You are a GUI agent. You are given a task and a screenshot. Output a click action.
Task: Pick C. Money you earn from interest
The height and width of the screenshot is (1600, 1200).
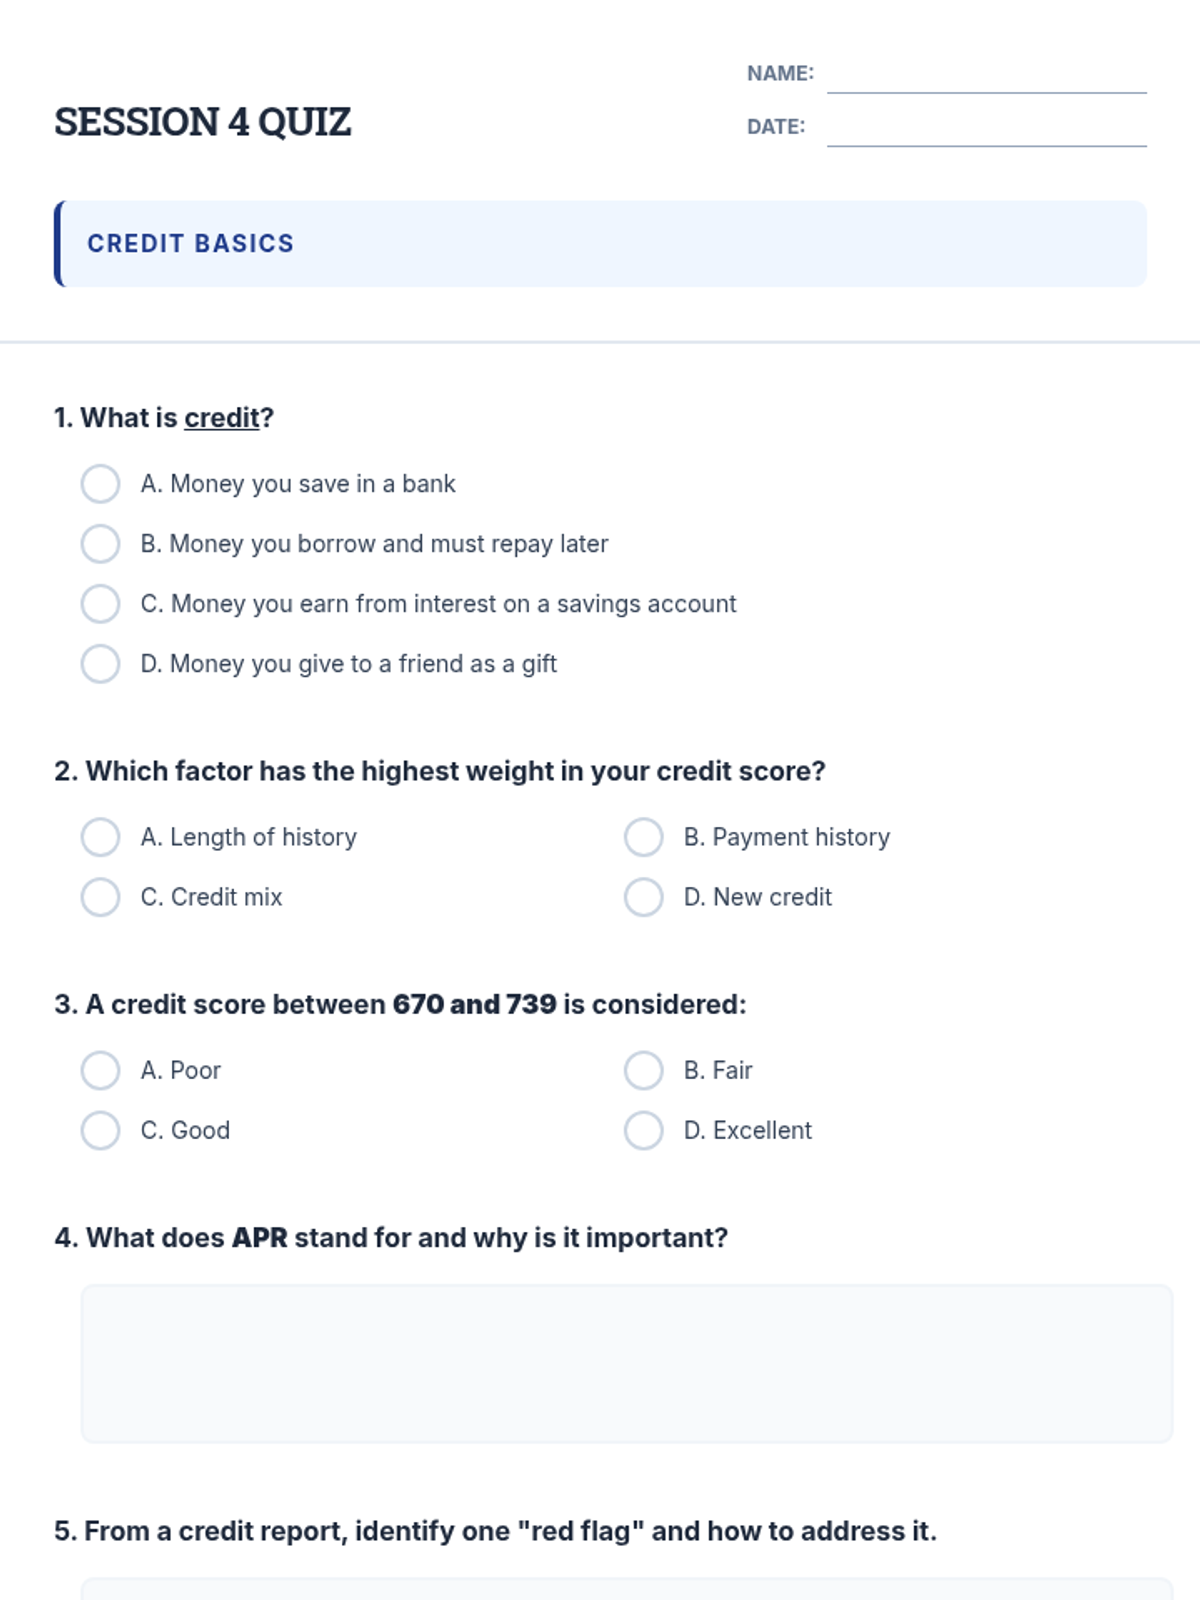[100, 604]
